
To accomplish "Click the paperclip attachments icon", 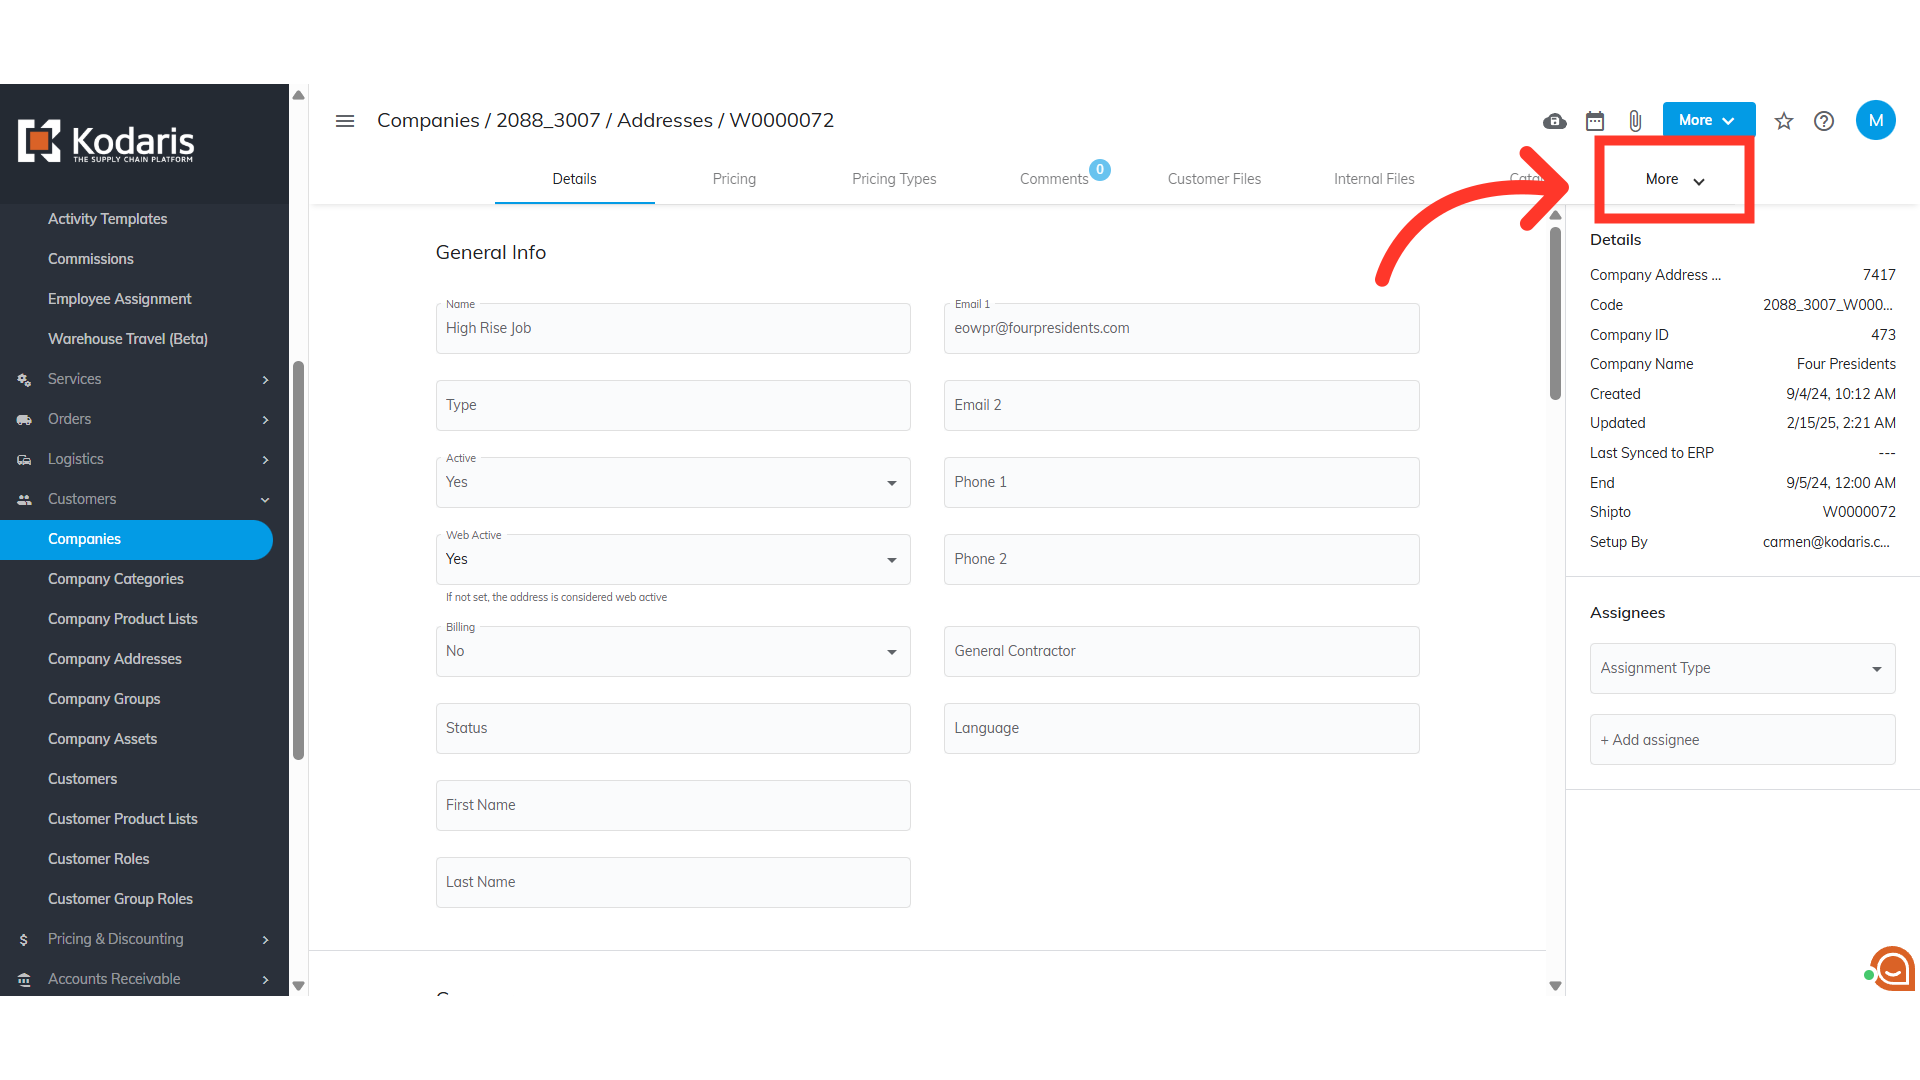I will (1635, 121).
